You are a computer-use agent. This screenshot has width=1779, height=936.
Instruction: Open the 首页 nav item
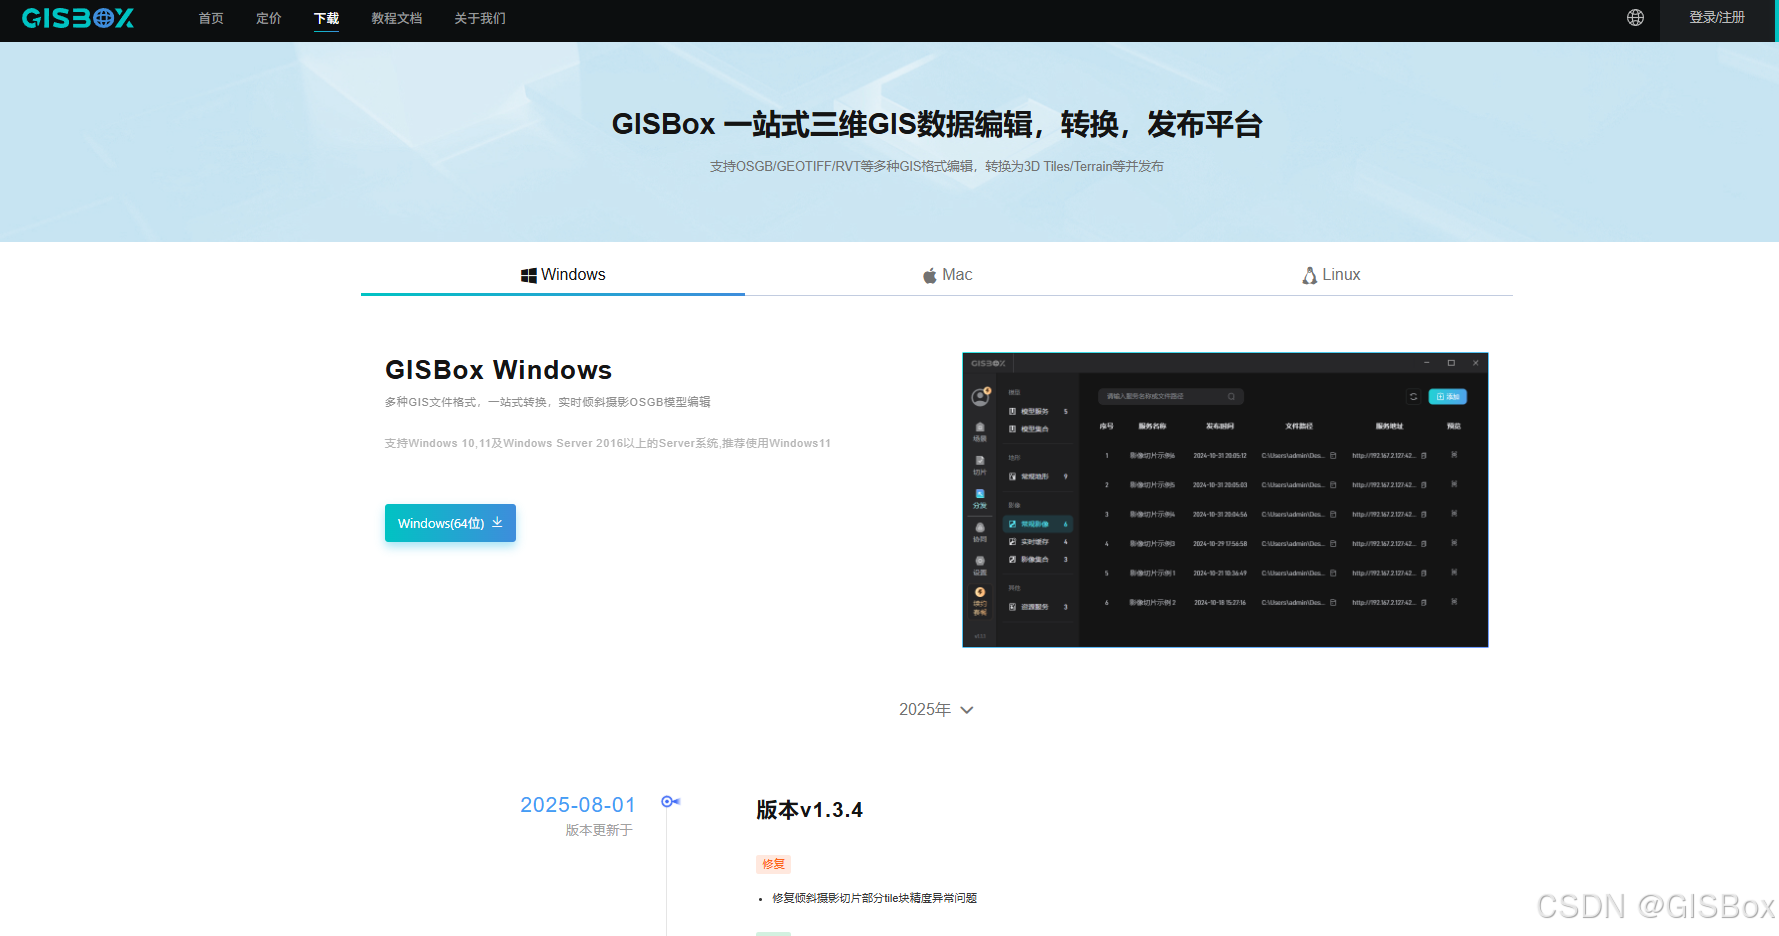(x=211, y=18)
